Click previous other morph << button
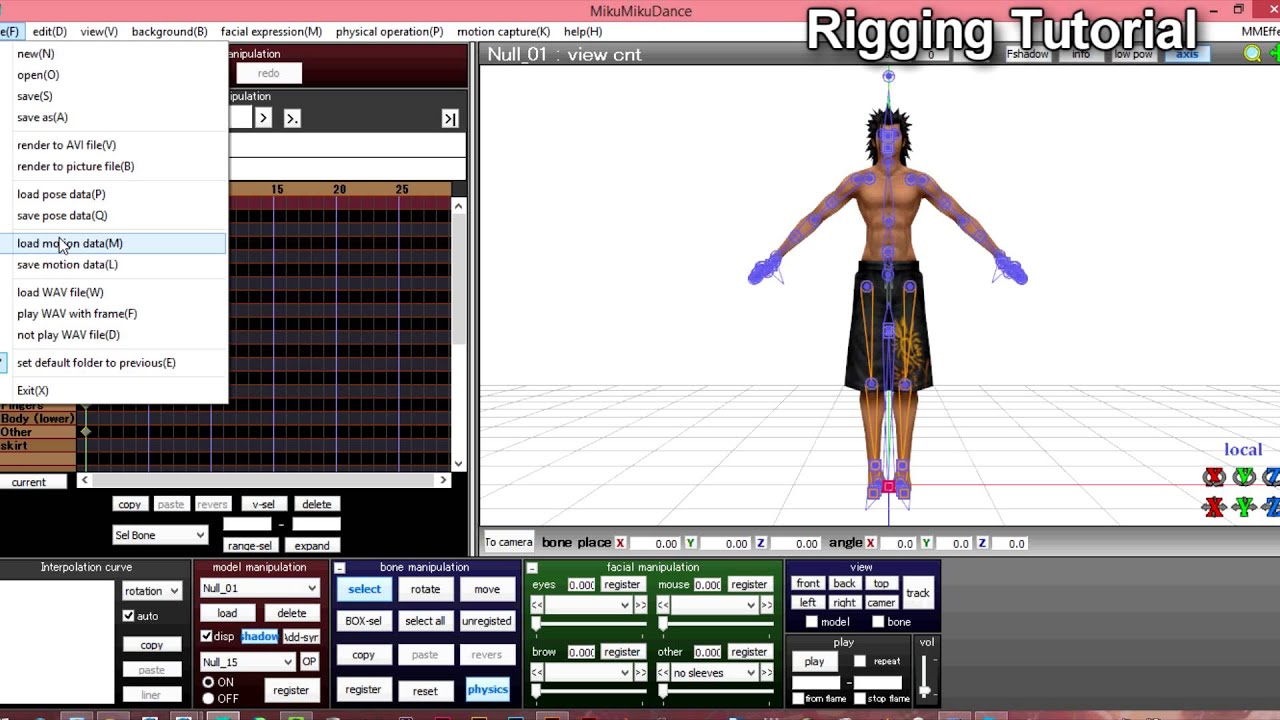The image size is (1280, 720). (x=663, y=673)
